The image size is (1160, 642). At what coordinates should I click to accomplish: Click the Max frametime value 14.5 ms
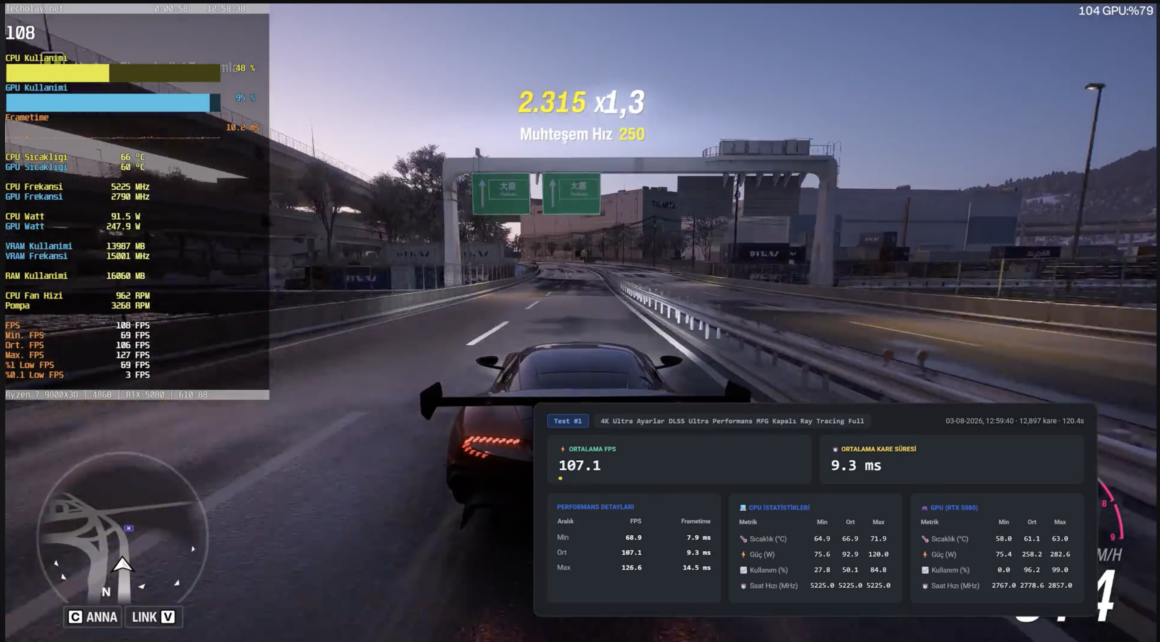pos(695,567)
